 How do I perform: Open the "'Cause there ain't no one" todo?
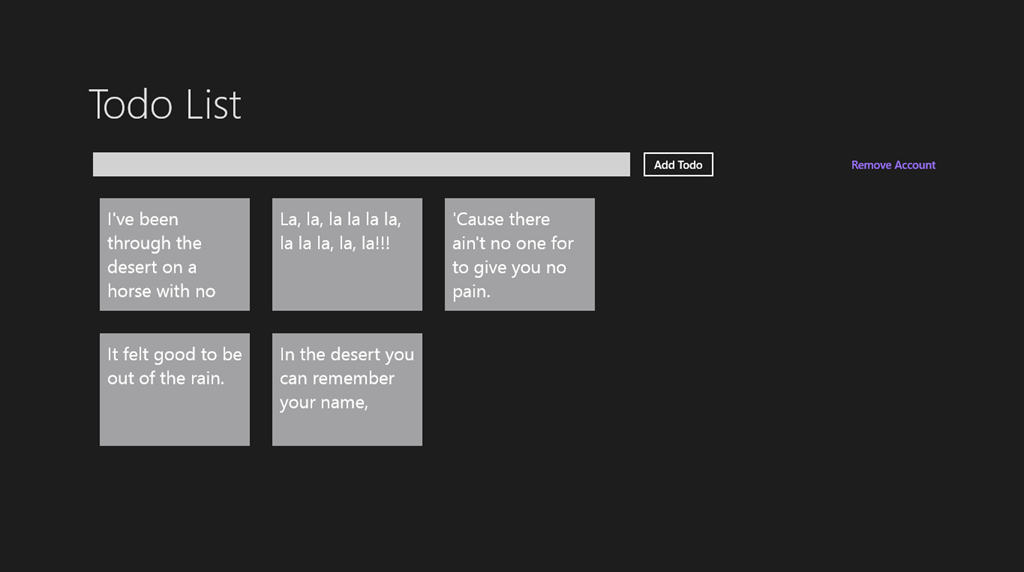pos(519,255)
